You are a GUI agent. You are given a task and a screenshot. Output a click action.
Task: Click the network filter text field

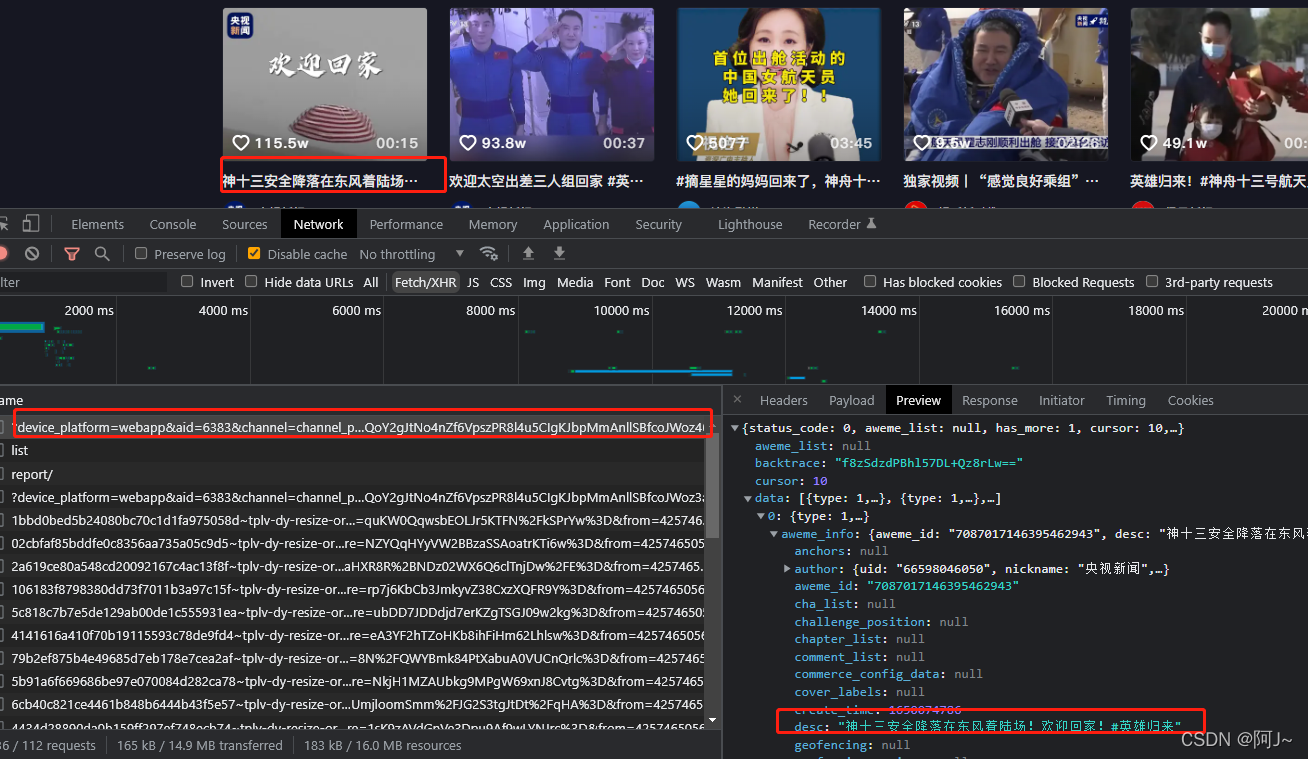coord(84,282)
